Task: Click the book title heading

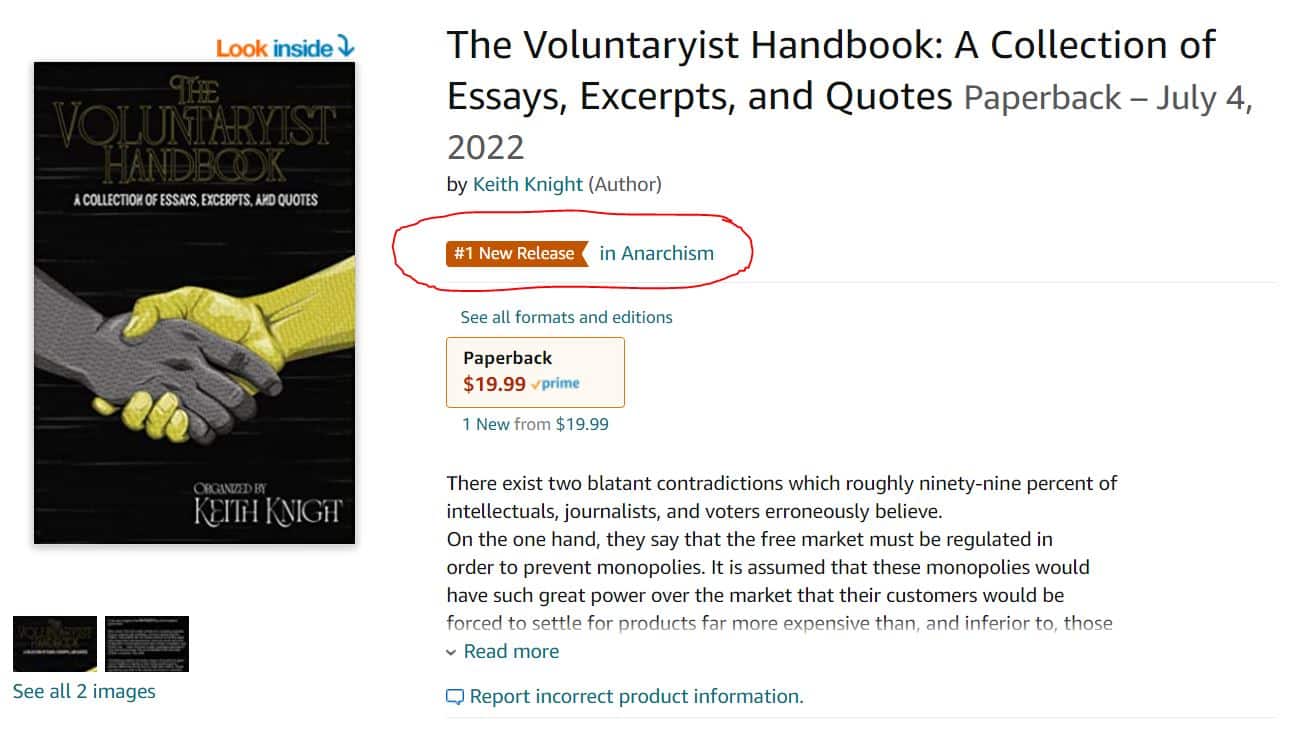Action: pos(830,70)
